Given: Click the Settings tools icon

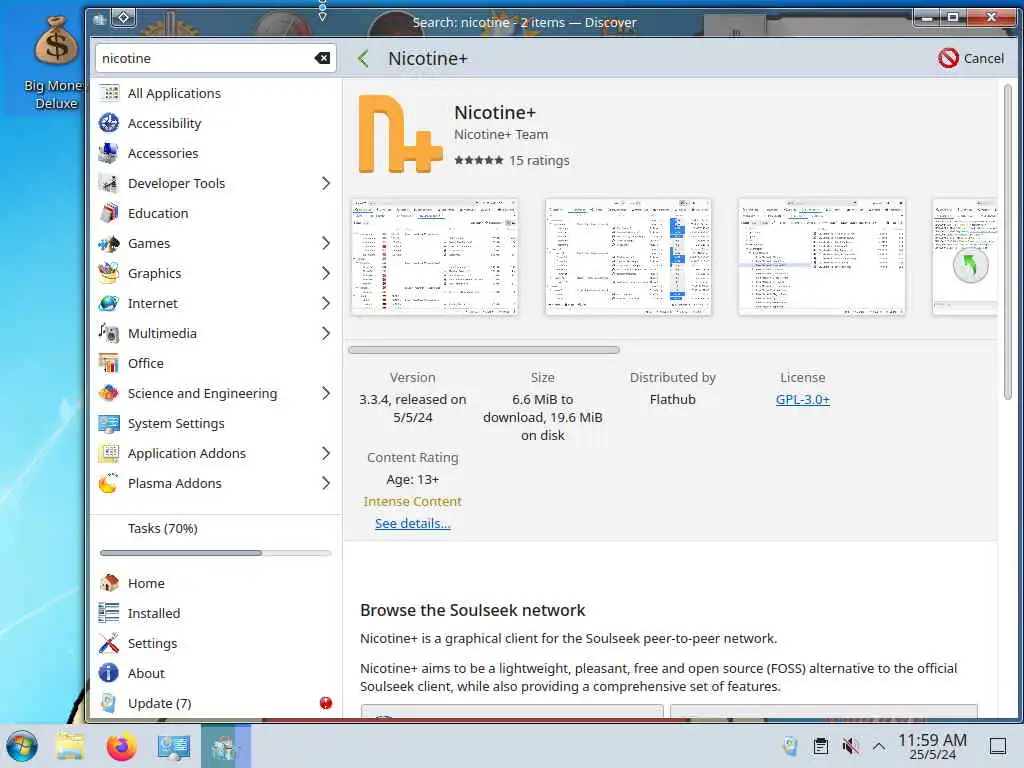Looking at the screenshot, I should tap(109, 643).
